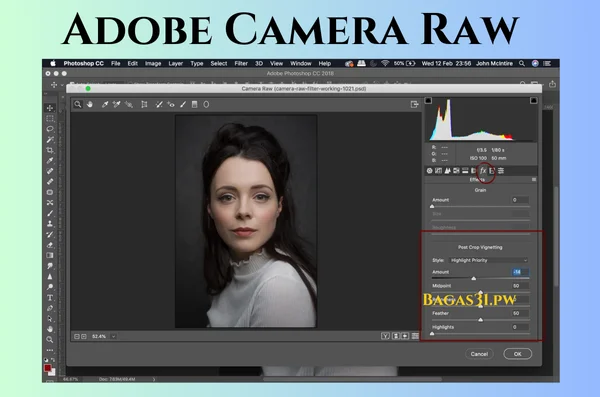Open the Image menu
Viewport: 600px width, 397px height.
coord(153,64)
